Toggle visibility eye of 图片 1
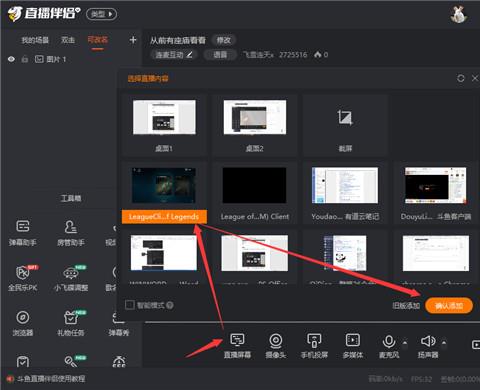The image size is (480, 390). (11, 59)
